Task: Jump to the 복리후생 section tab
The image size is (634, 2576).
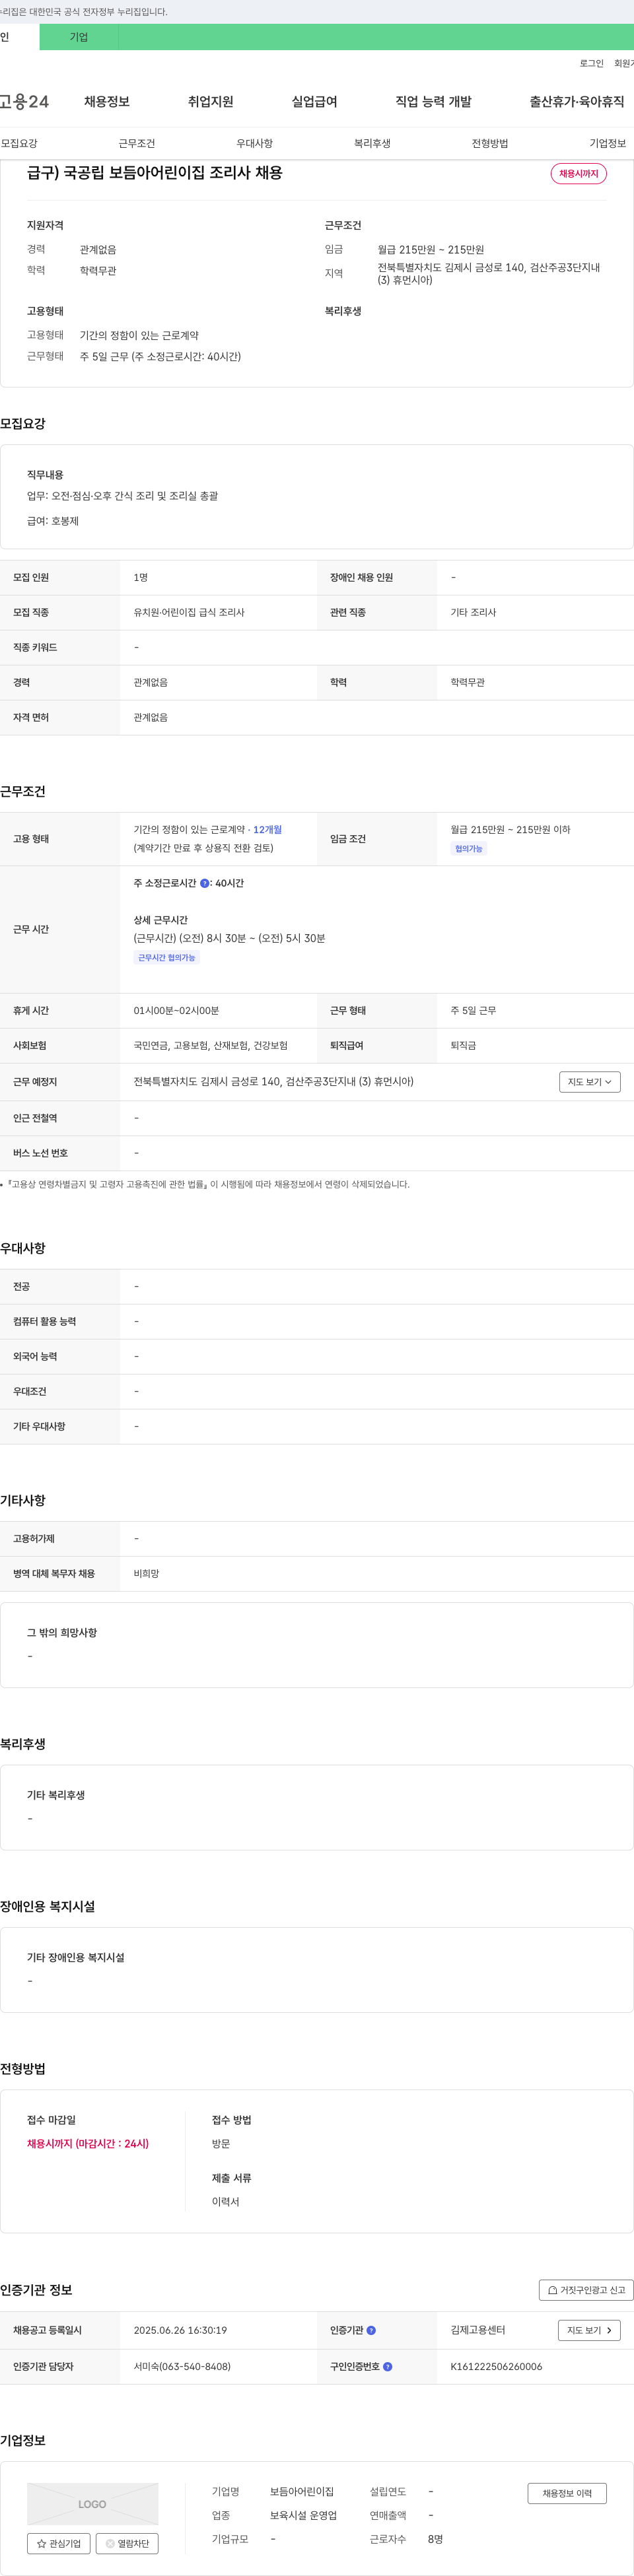Action: pyautogui.click(x=372, y=143)
